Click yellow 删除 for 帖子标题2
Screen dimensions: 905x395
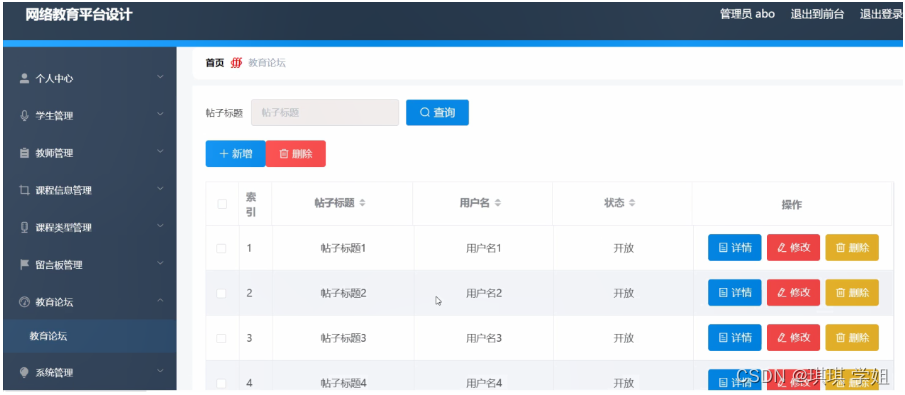point(852,293)
